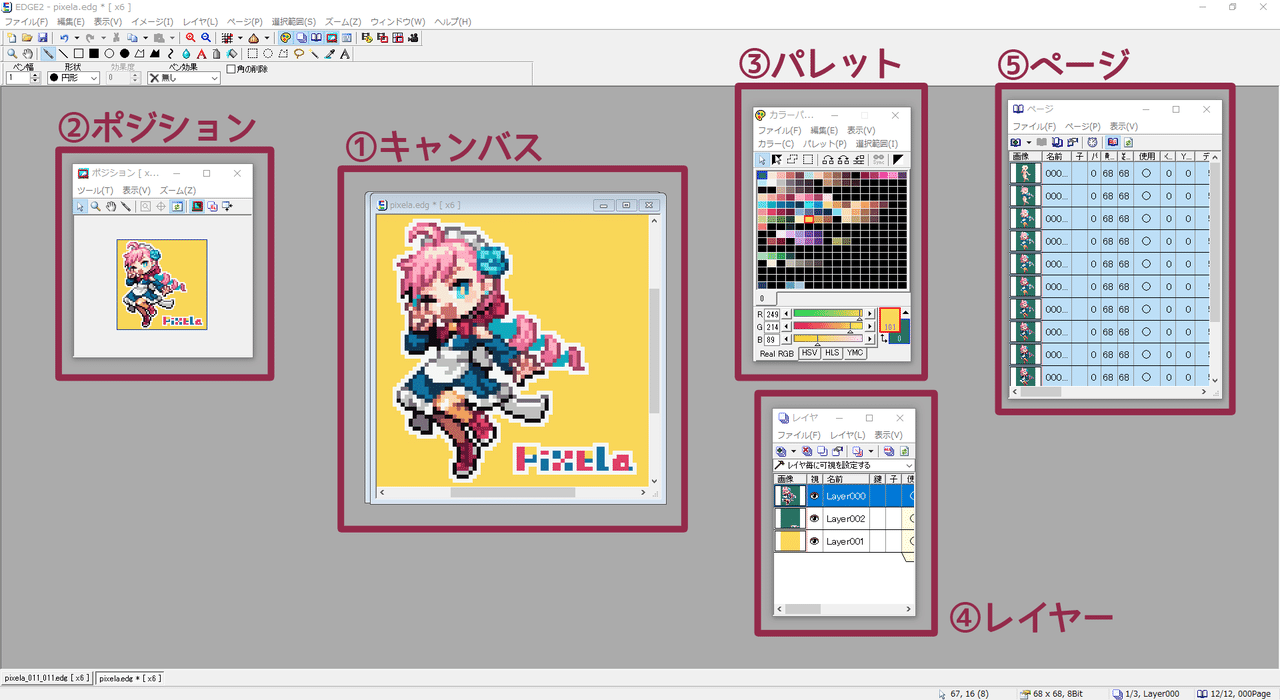Check the 角の削除 checkbox
Viewport: 1280px width, 700px height.
[x=231, y=68]
